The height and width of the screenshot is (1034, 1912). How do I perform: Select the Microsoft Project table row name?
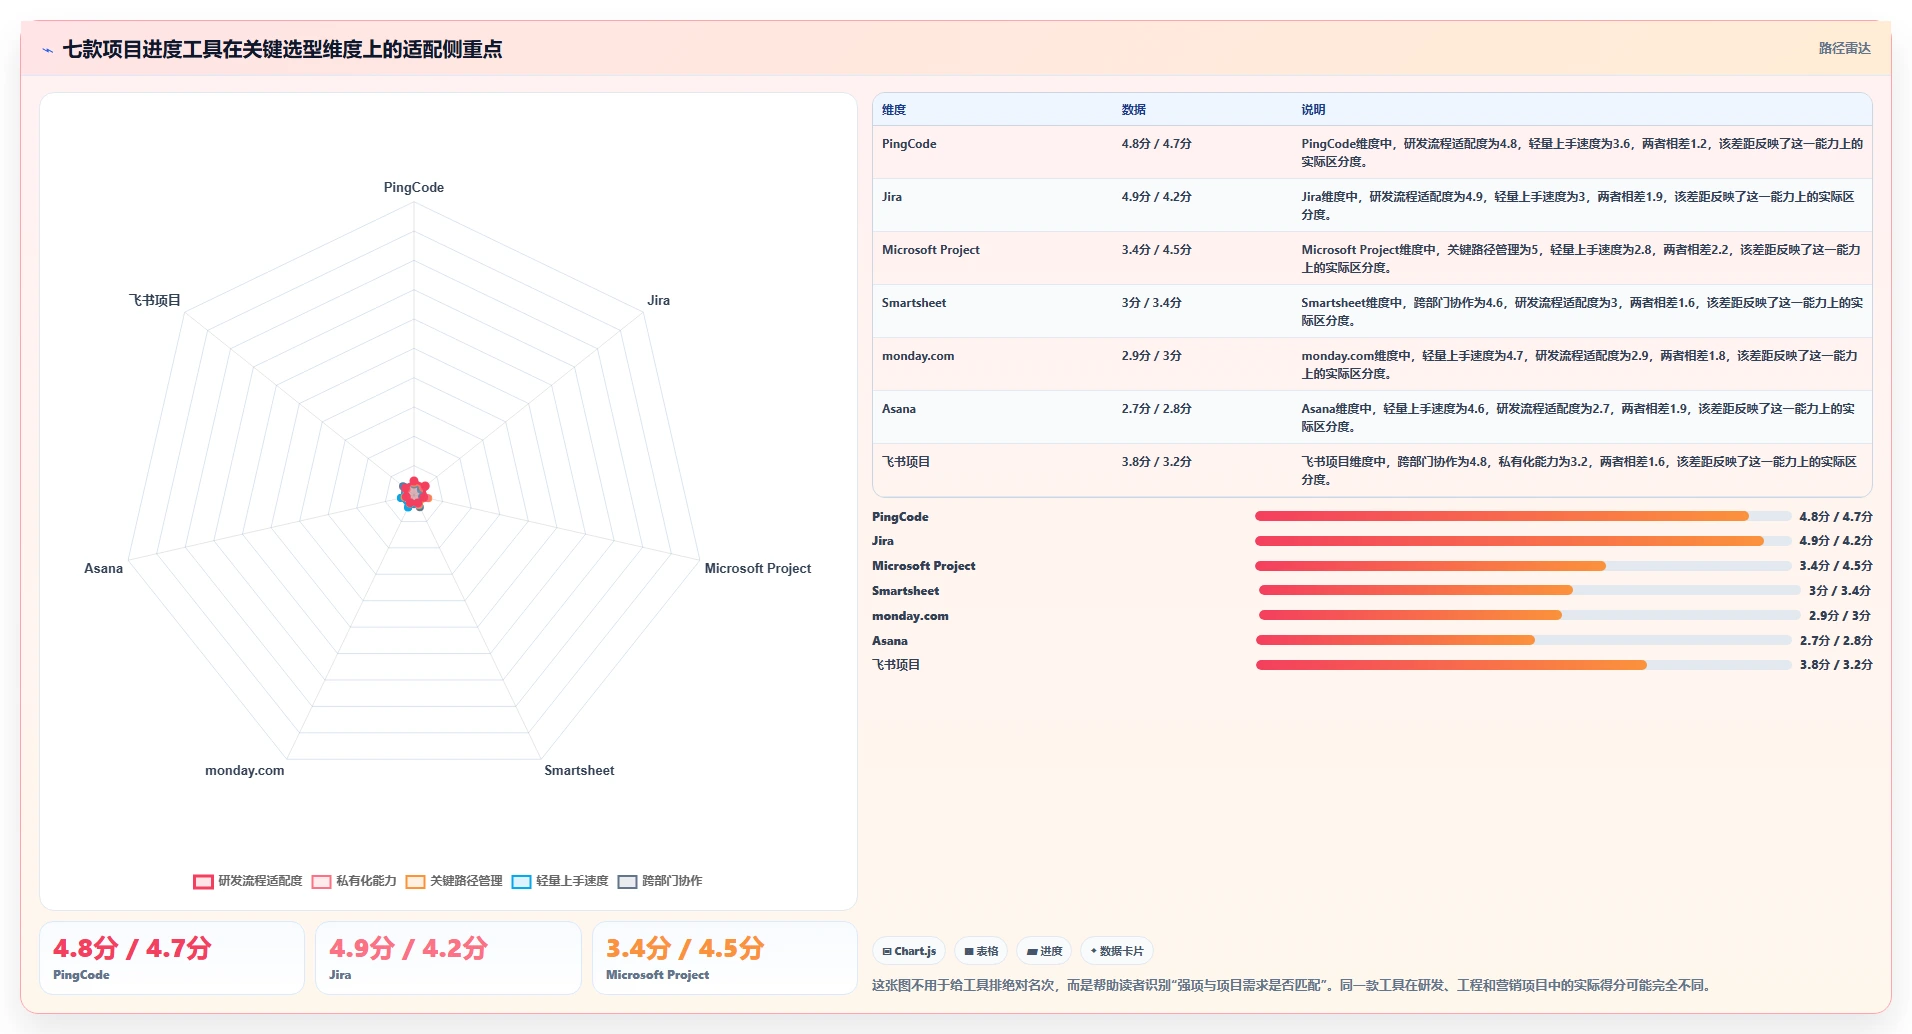point(931,250)
